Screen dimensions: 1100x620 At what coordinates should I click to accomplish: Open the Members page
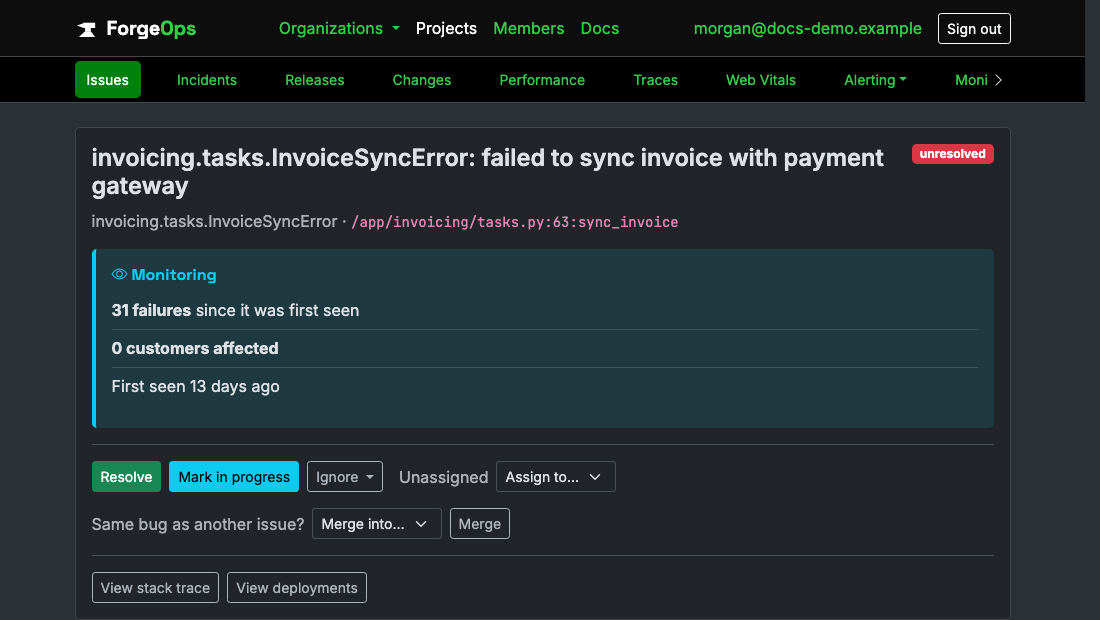point(528,29)
